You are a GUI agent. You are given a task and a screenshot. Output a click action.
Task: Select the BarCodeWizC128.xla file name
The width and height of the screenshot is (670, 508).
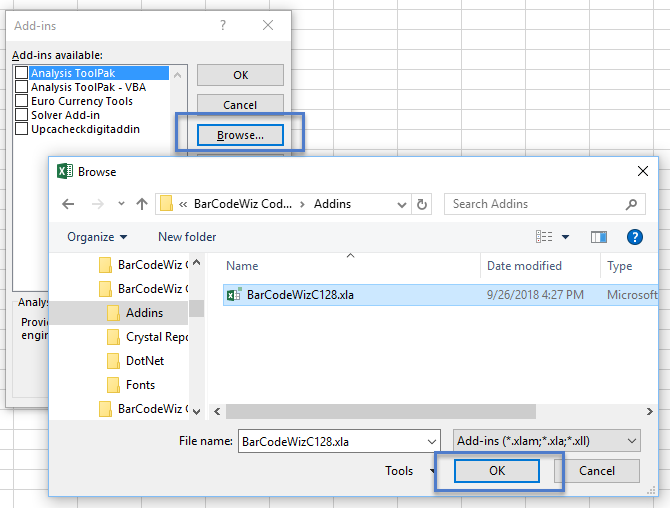point(300,295)
